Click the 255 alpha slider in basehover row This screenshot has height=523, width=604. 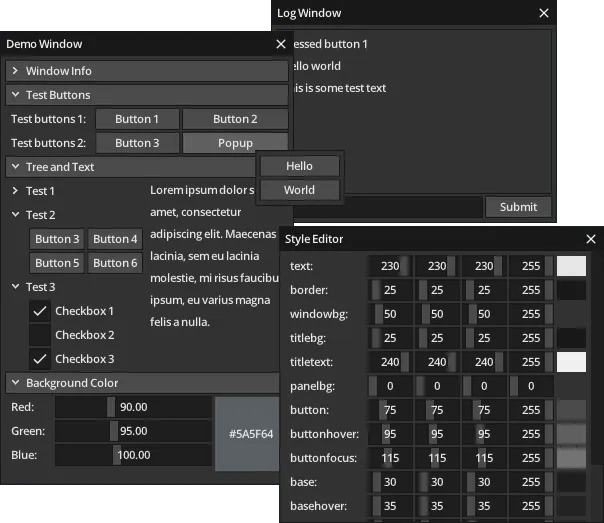click(531, 506)
